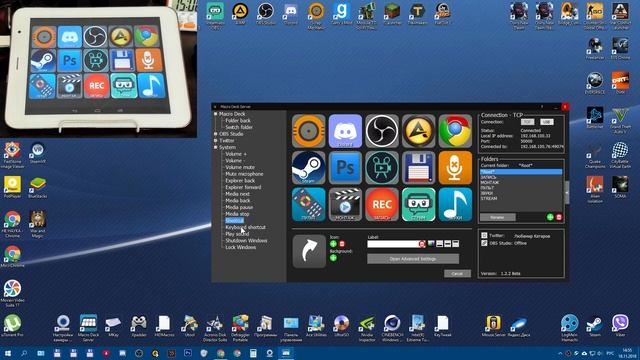Image resolution: width=640 pixels, height=360 pixels.
Task: Collapse the System tree node
Action: tap(216, 147)
